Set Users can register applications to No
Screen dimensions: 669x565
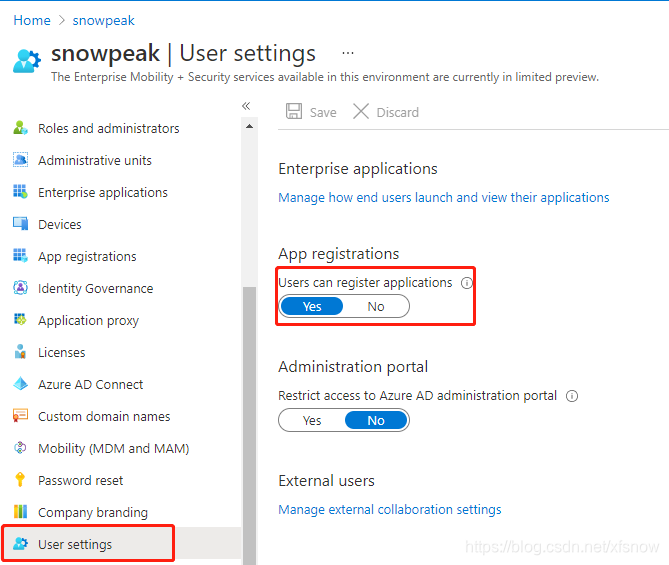pos(376,306)
